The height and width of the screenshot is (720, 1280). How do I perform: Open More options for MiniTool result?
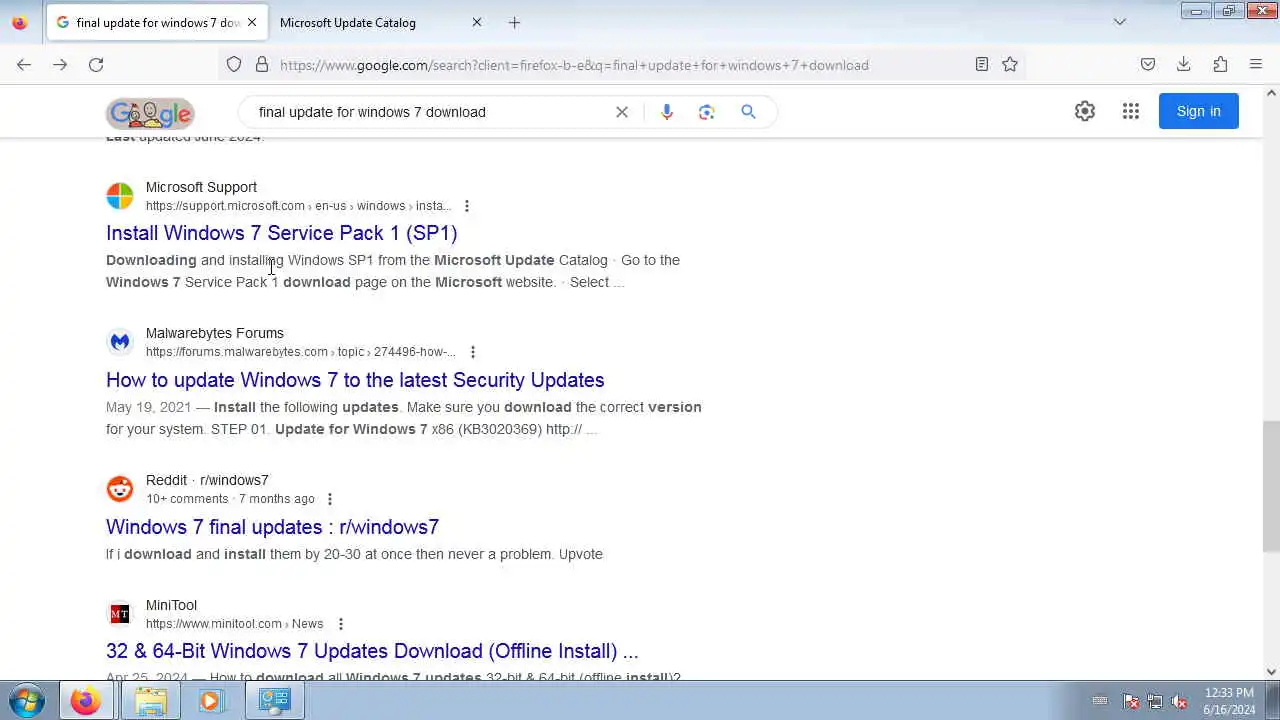pyautogui.click(x=340, y=624)
